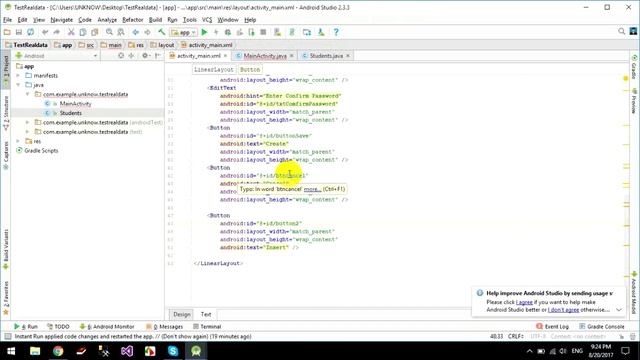
Task: Open the File menu
Action: pyautogui.click(x=7, y=20)
